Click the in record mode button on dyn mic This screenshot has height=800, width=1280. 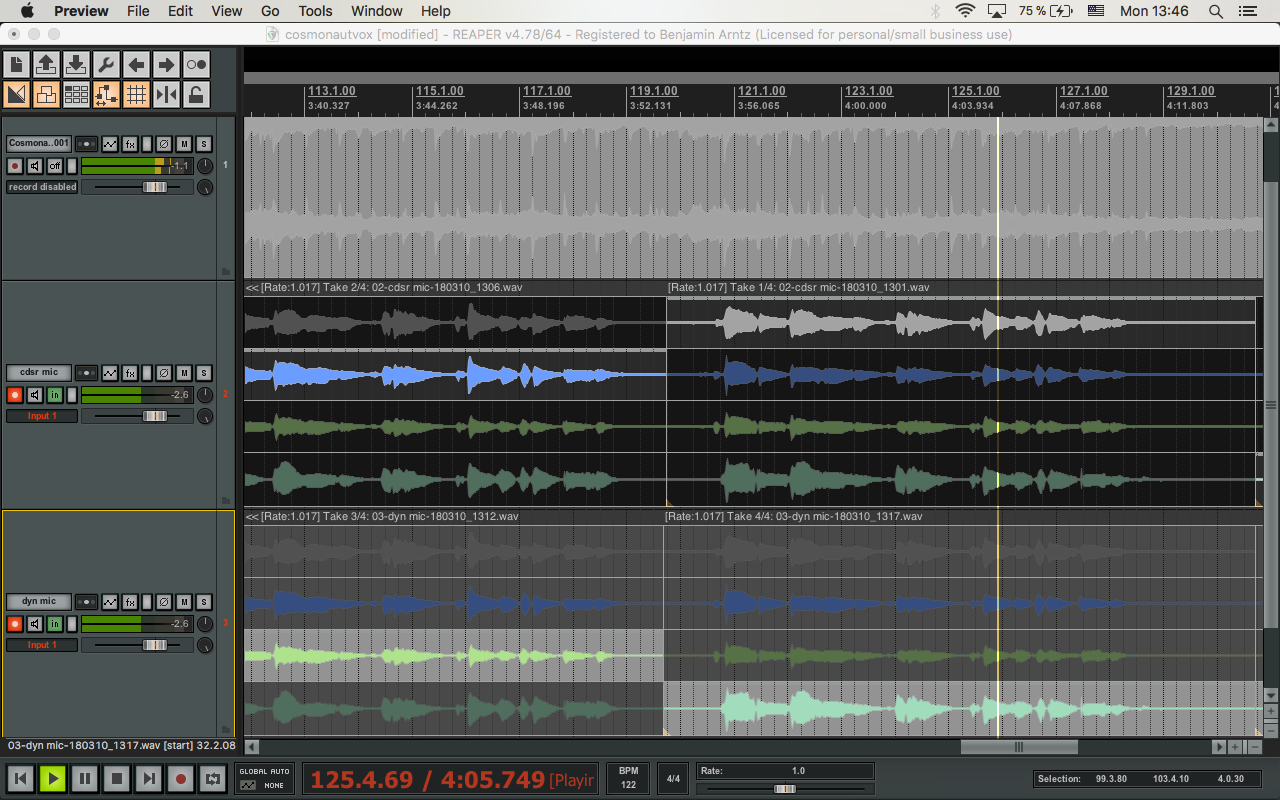(55, 624)
